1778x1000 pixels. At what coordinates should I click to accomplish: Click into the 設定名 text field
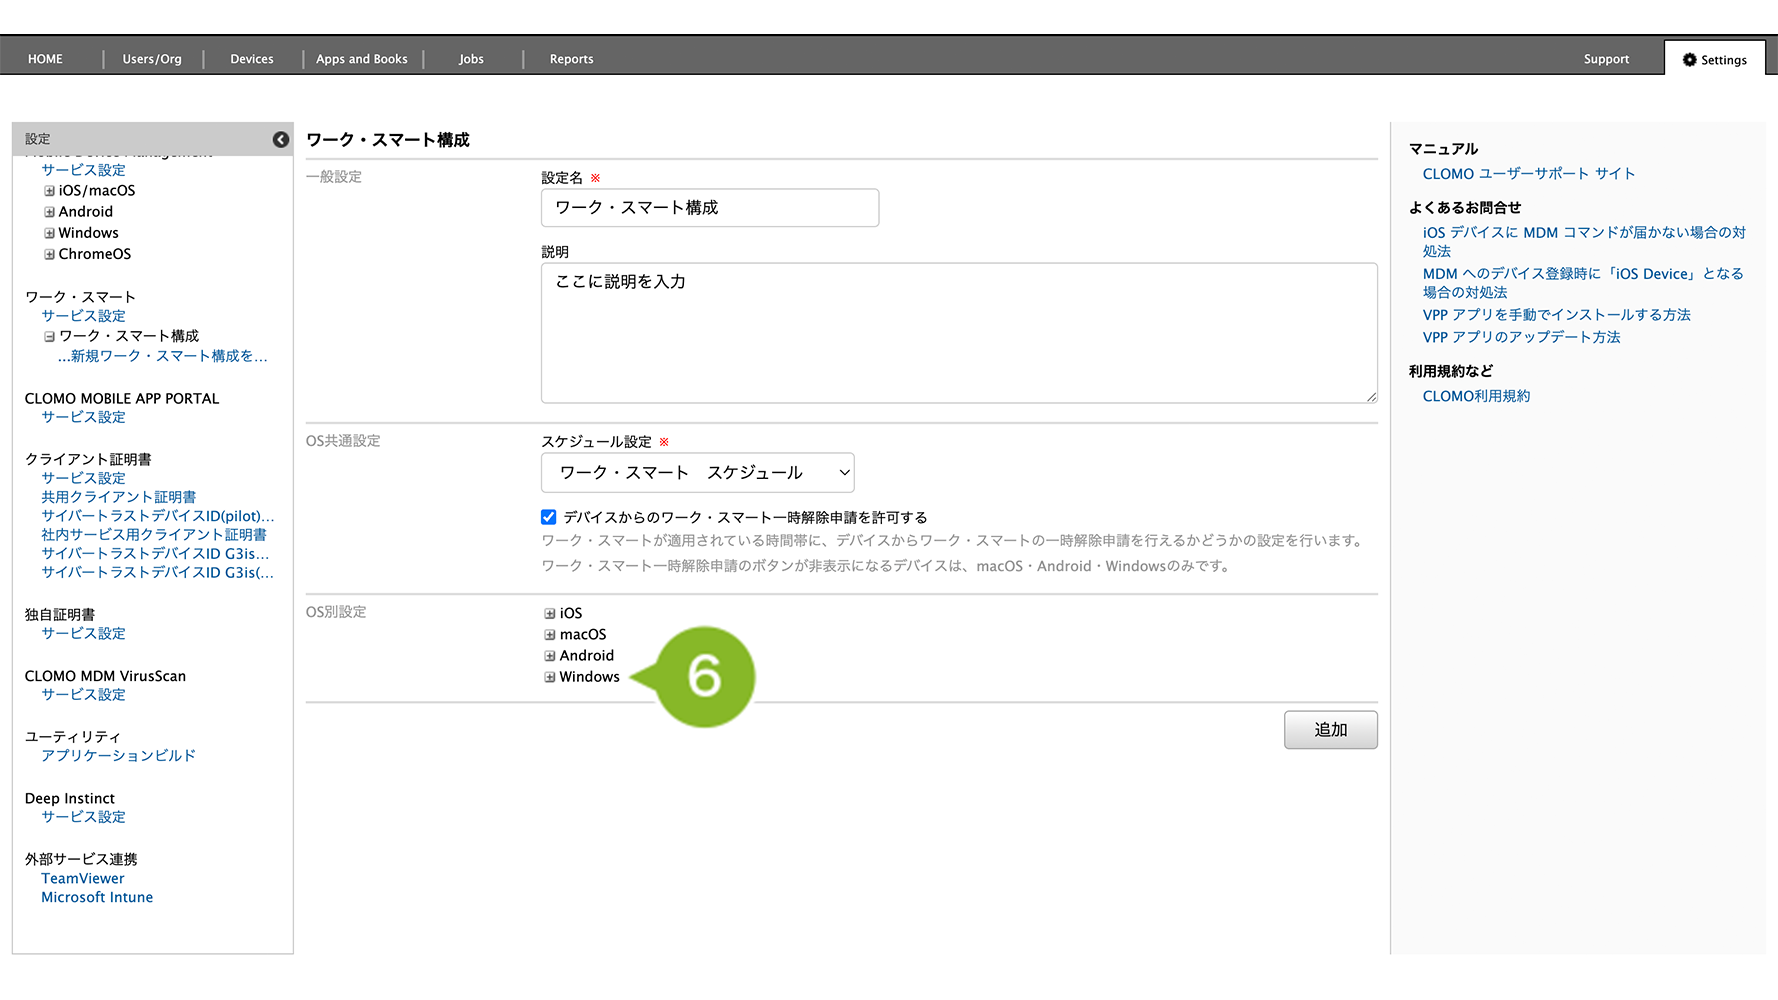[709, 208]
